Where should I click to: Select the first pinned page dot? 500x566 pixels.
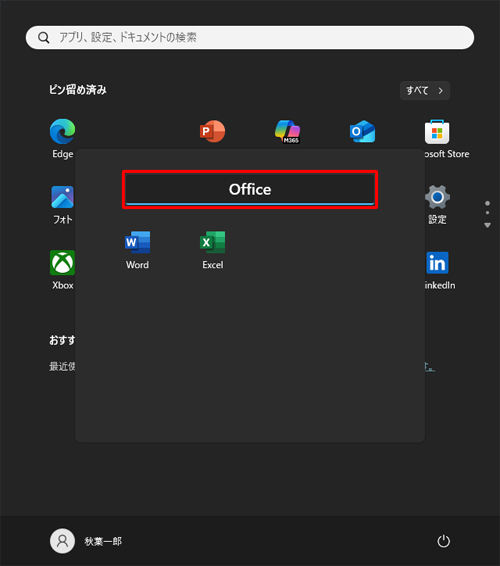pos(487,203)
